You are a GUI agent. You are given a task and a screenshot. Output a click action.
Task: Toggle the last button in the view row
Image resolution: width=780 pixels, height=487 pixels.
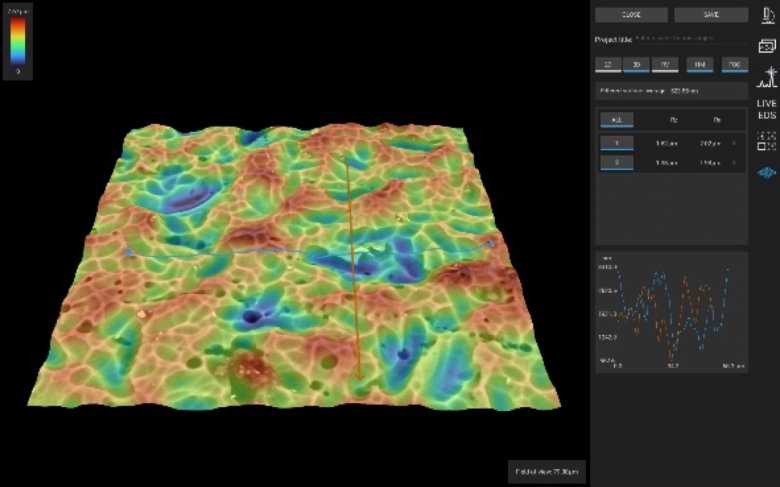click(x=734, y=65)
